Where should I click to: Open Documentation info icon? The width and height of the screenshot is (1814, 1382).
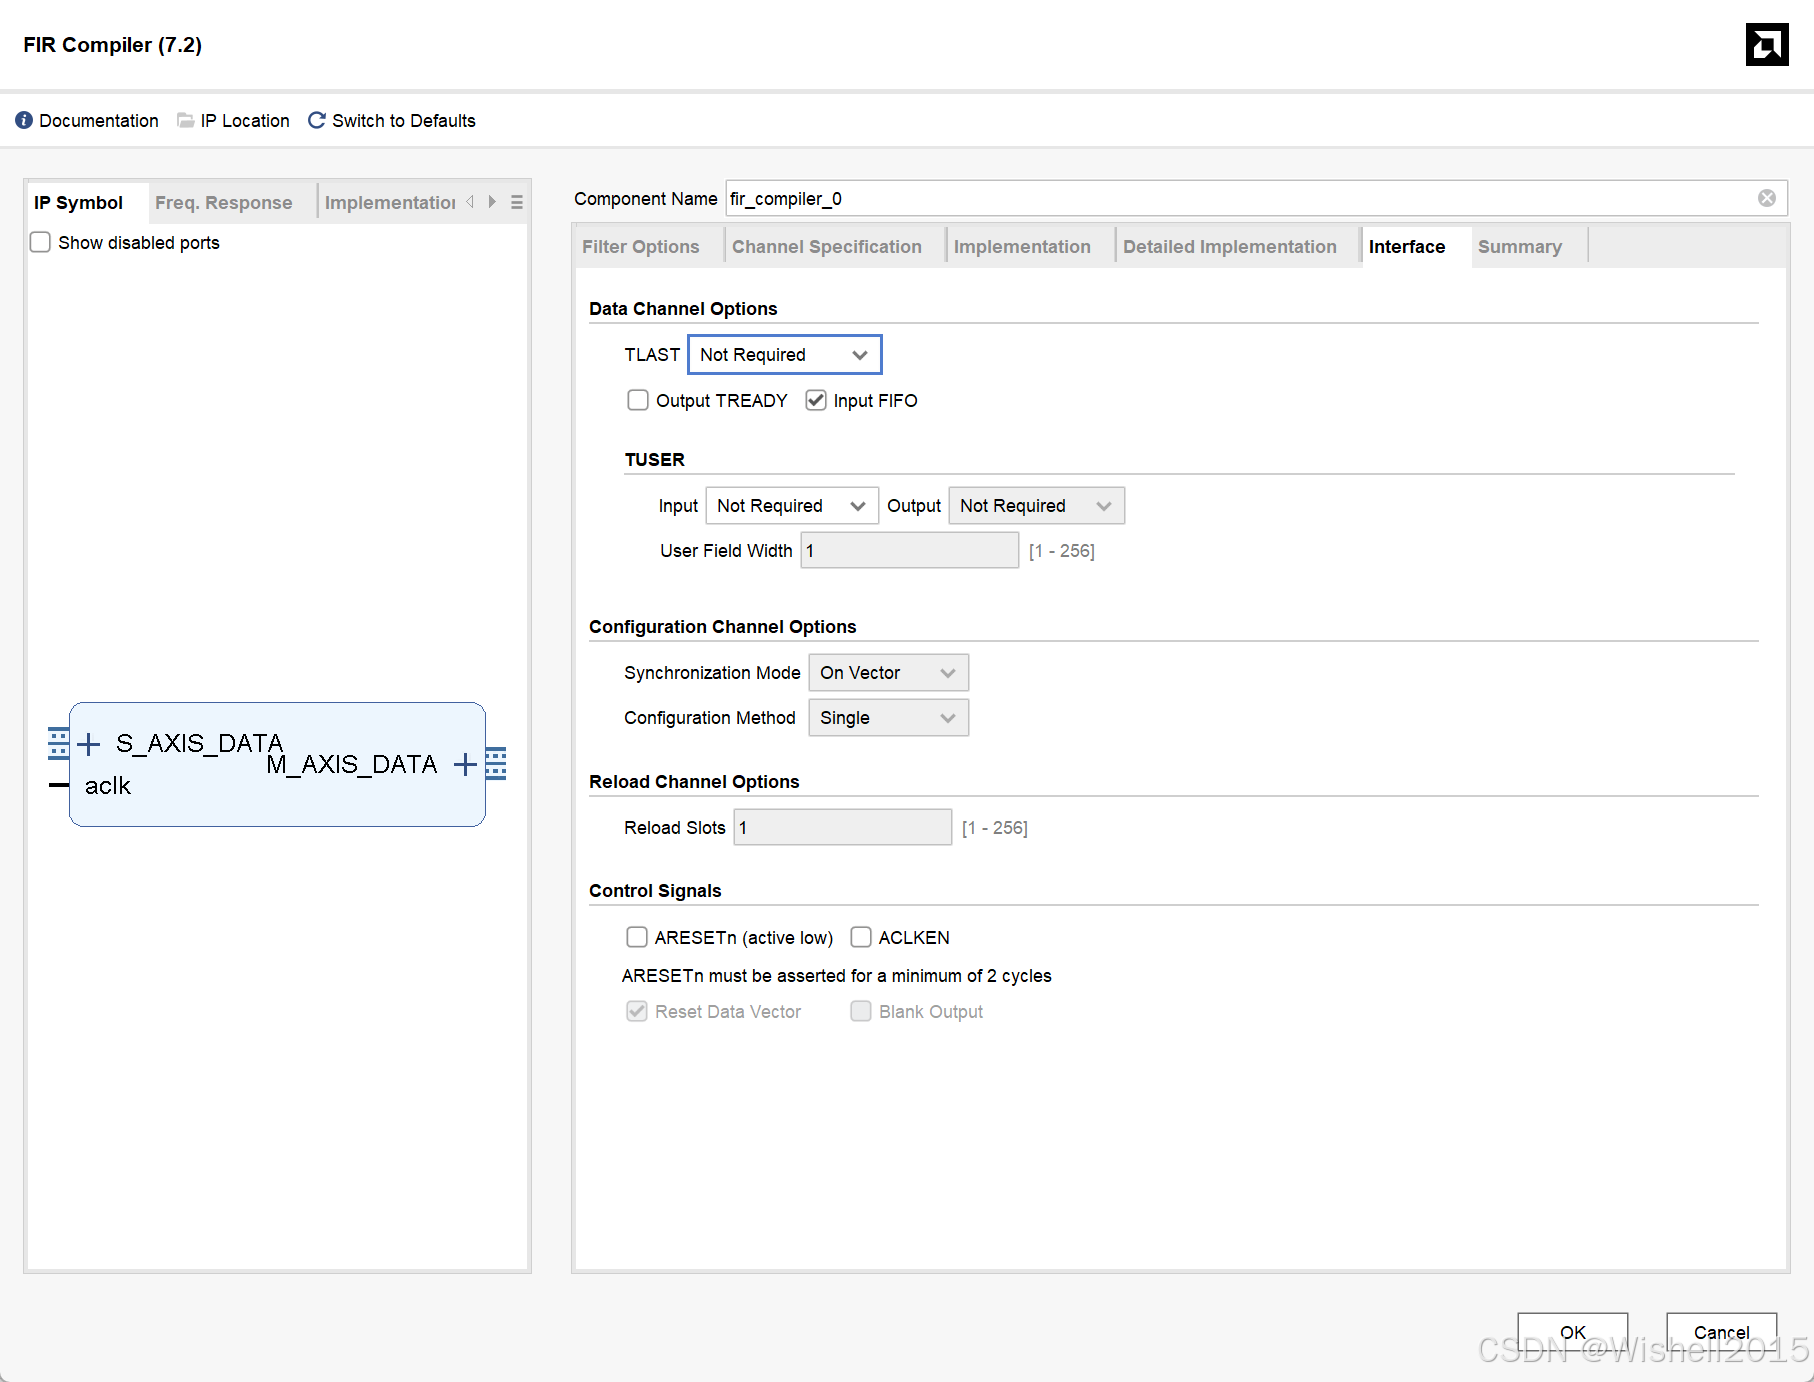coord(24,120)
